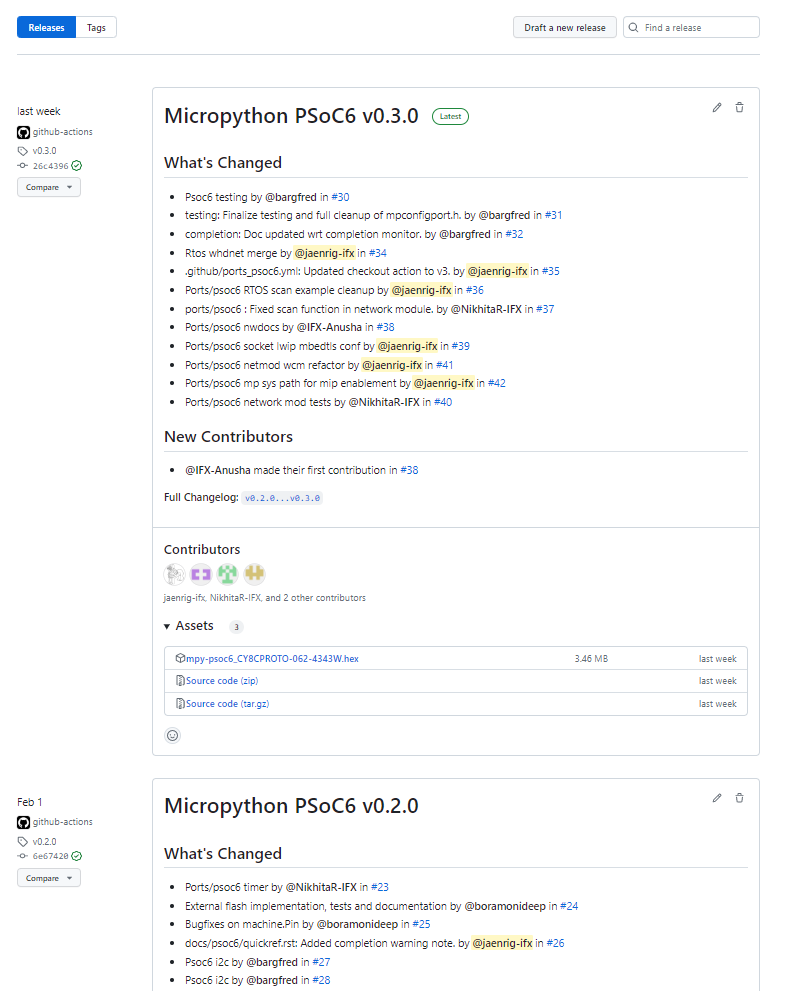
Task: Click the @IFX-Anusha mention under New Contributors
Action: [217, 470]
